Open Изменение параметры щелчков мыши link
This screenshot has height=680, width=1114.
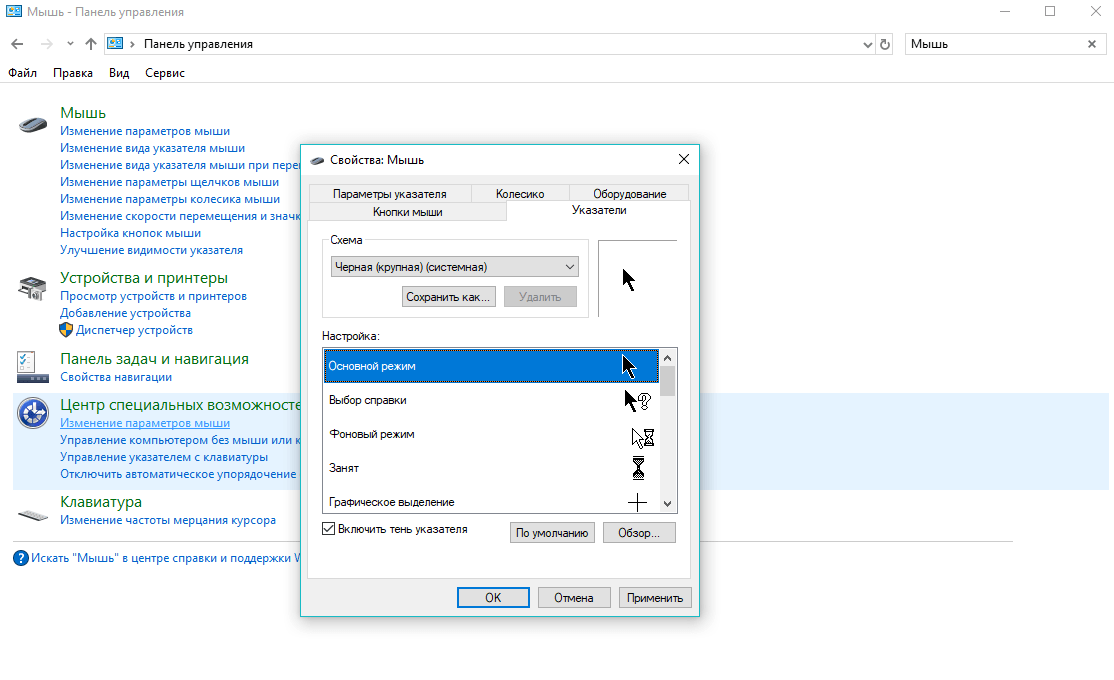coord(170,182)
